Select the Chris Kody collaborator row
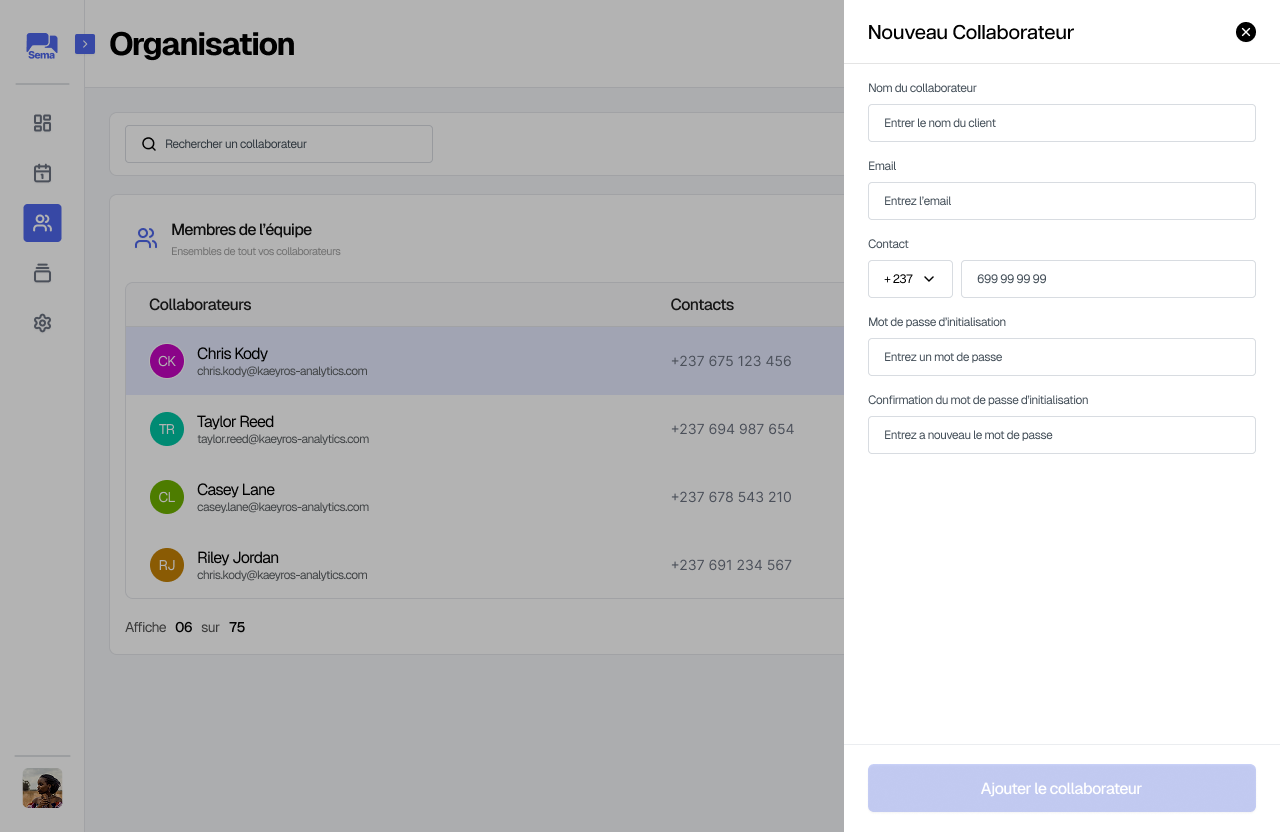 pos(480,361)
